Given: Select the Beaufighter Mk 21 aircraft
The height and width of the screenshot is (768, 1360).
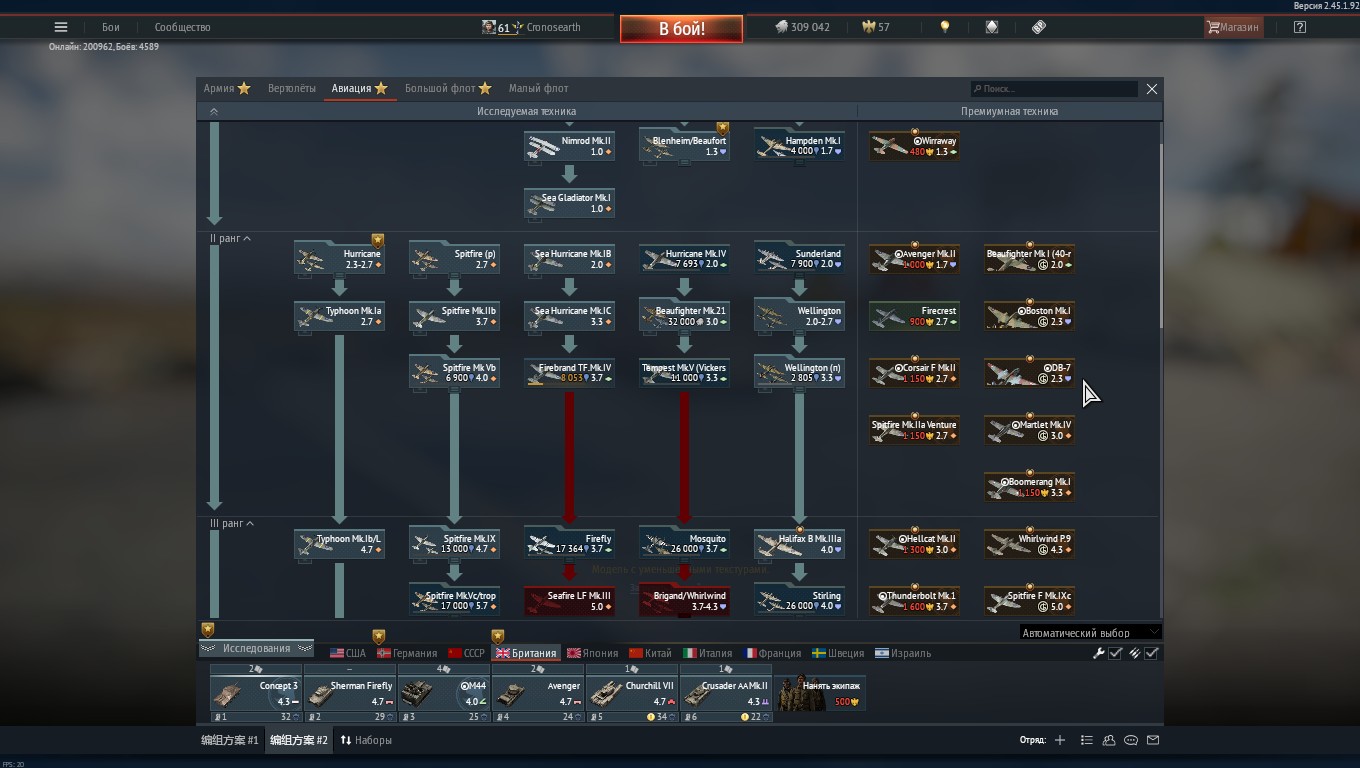Looking at the screenshot, I should [x=685, y=316].
